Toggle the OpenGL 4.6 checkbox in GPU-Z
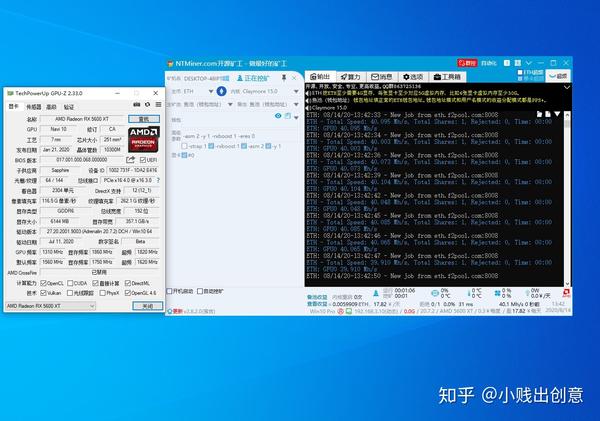The width and height of the screenshot is (600, 421). tap(128, 293)
